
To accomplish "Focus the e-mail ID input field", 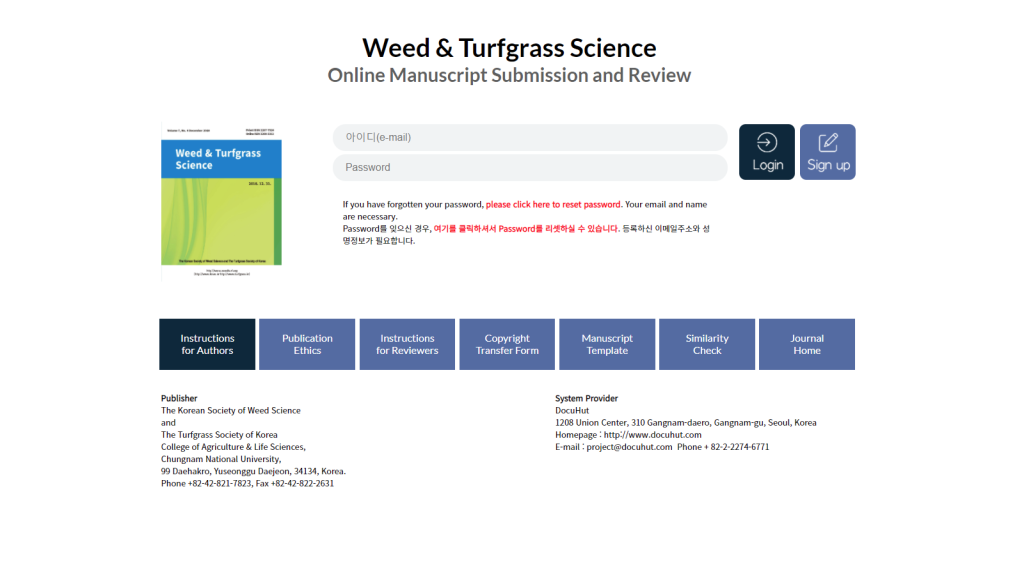I will (530, 137).
